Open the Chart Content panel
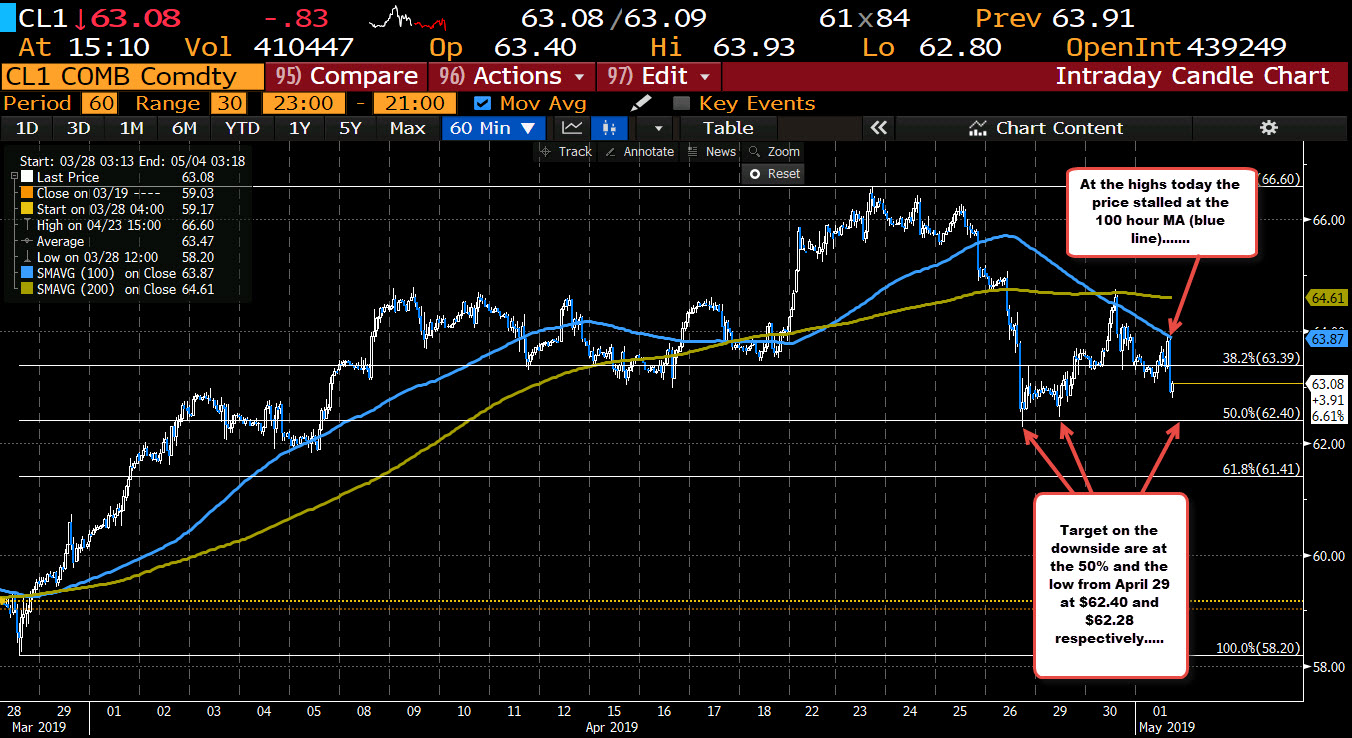The width and height of the screenshot is (1352, 738). point(1046,128)
